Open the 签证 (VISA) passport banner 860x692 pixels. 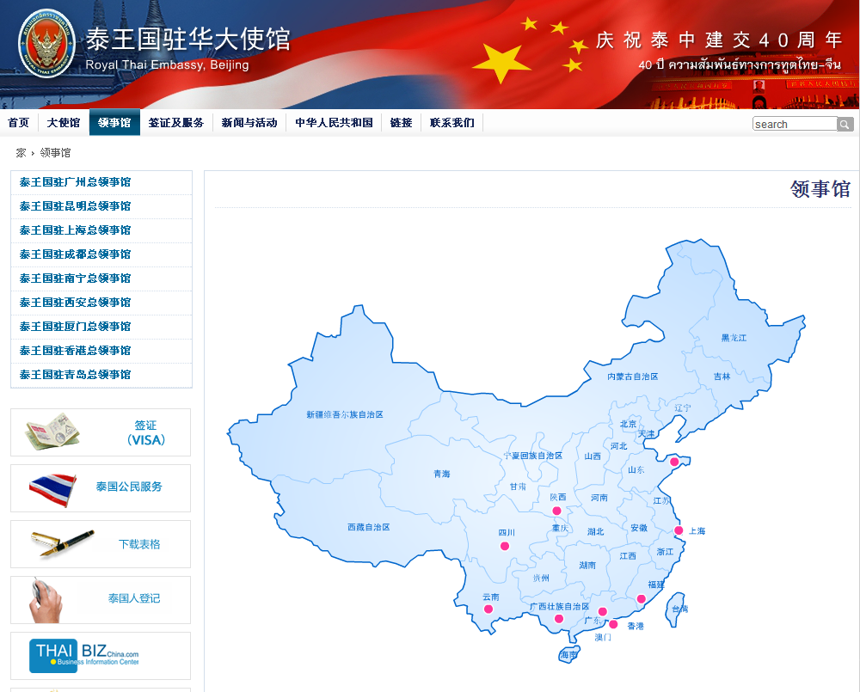[100, 432]
